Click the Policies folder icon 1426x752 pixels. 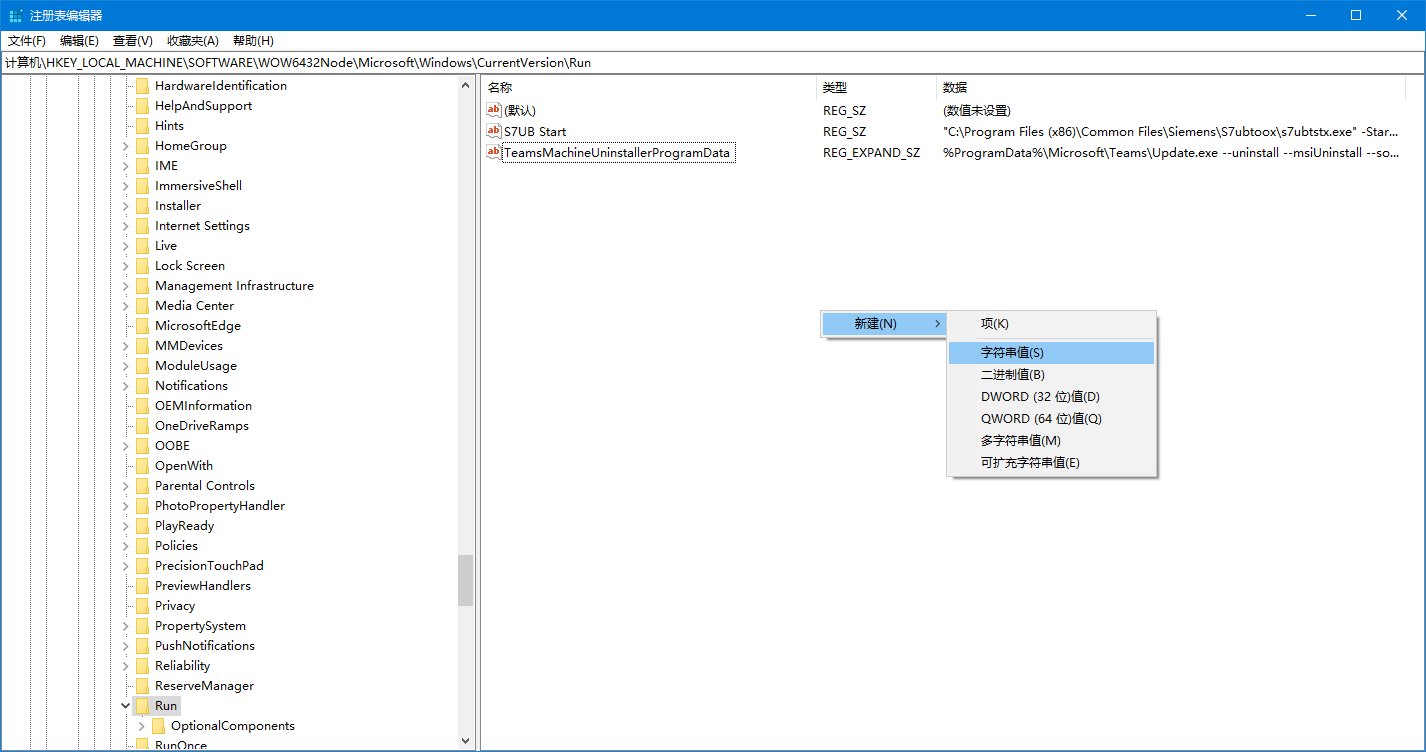[142, 546]
